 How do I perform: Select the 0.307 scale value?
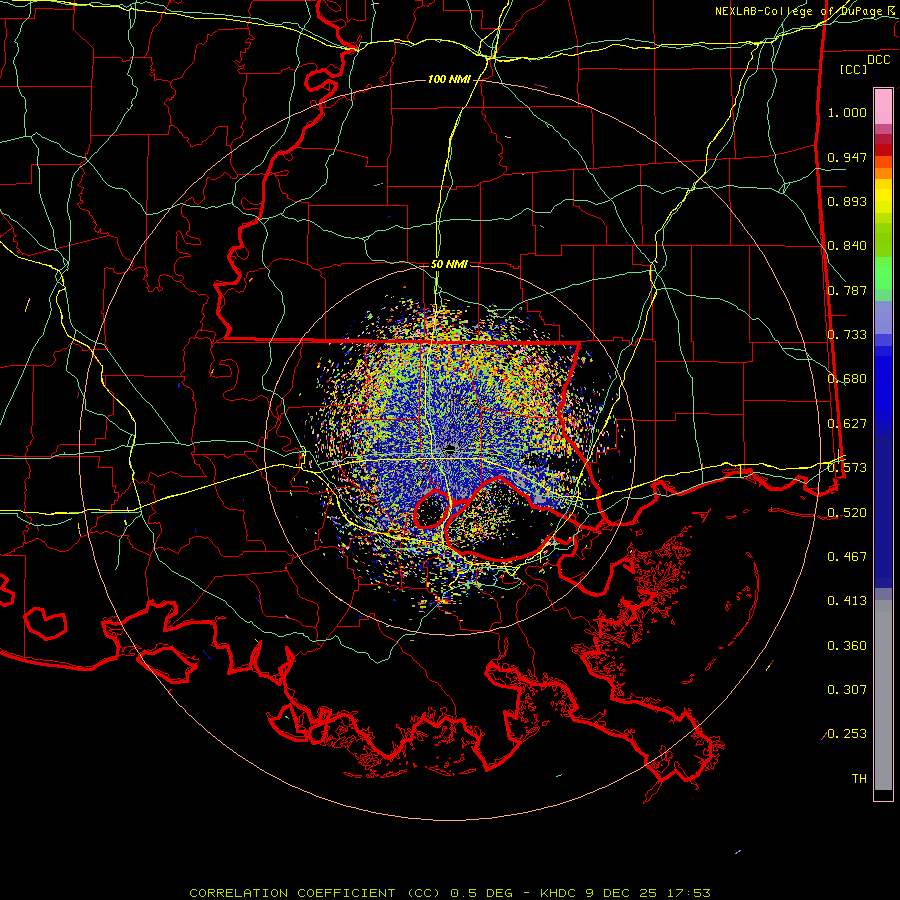(847, 690)
